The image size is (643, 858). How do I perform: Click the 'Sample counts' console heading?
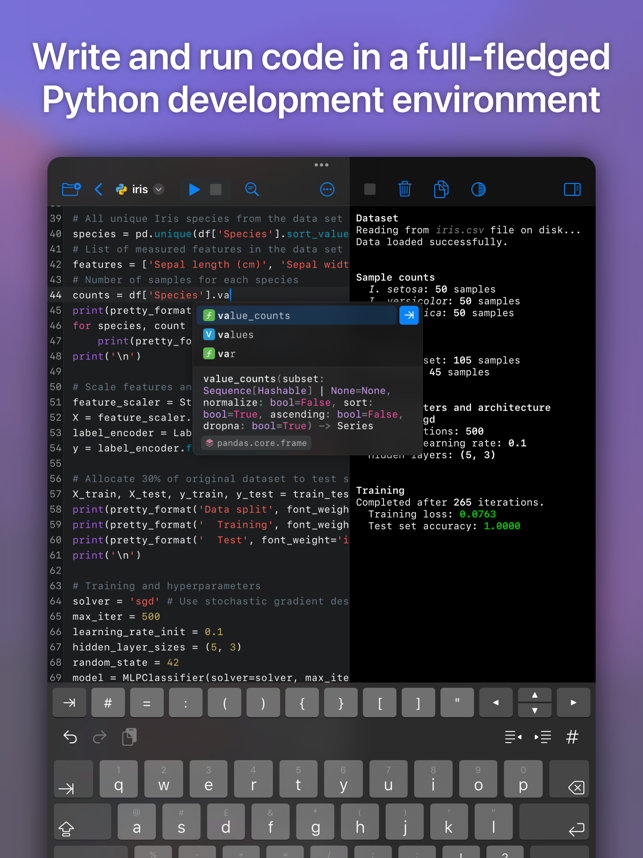pos(395,277)
